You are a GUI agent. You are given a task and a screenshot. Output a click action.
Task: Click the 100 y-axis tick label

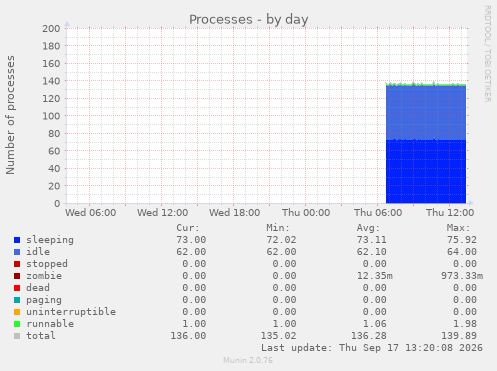(51, 116)
